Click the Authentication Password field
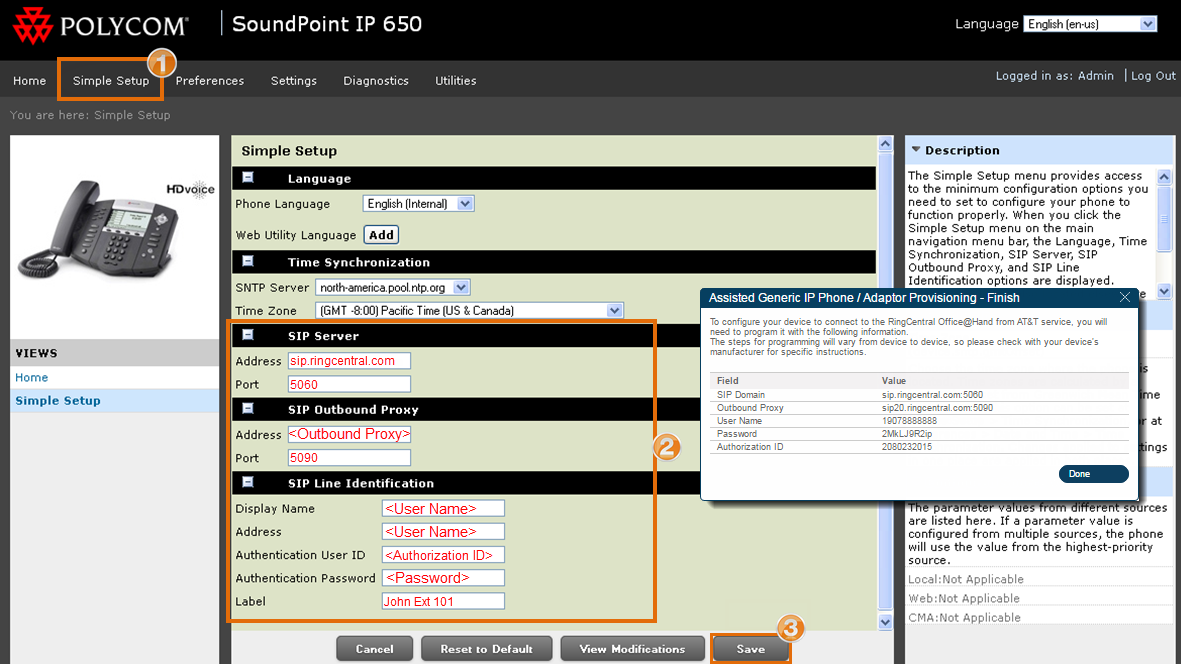The width and height of the screenshot is (1181, 664). [x=443, y=577]
